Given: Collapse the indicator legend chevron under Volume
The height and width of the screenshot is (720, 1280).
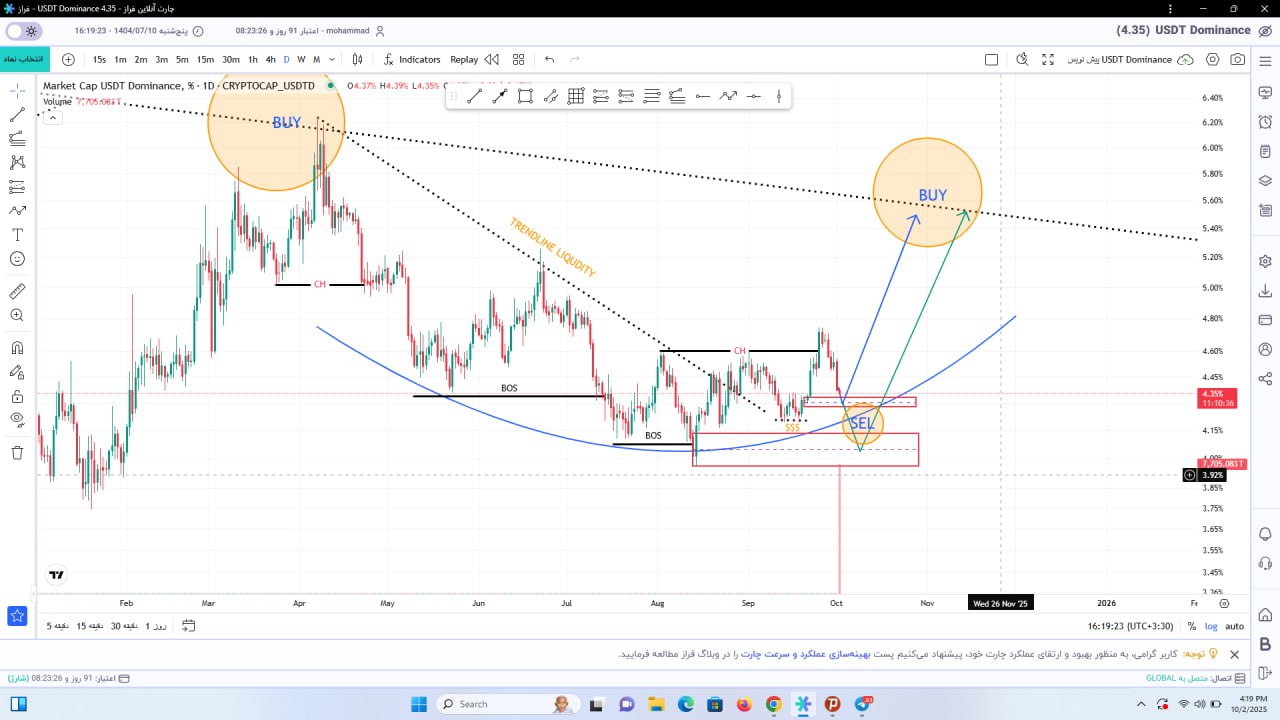Looking at the screenshot, I should 52,117.
